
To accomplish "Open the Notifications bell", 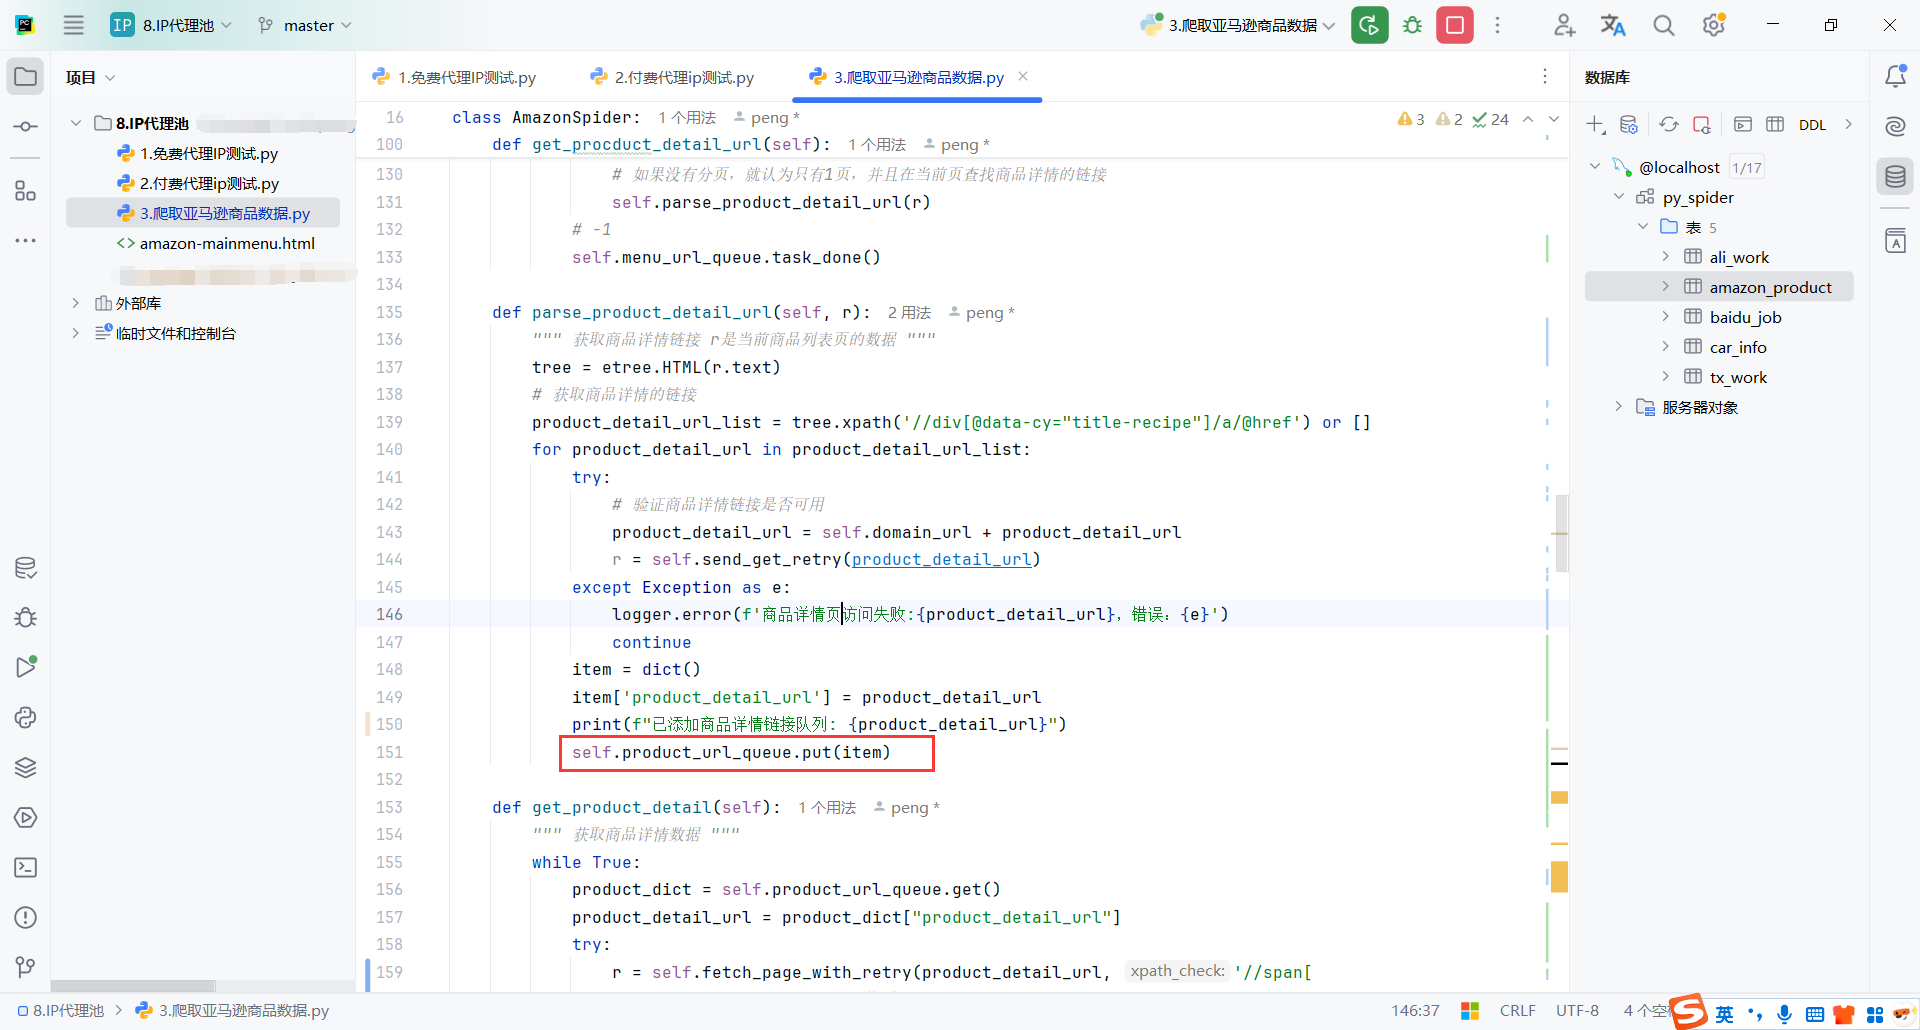I will pos(1895,76).
